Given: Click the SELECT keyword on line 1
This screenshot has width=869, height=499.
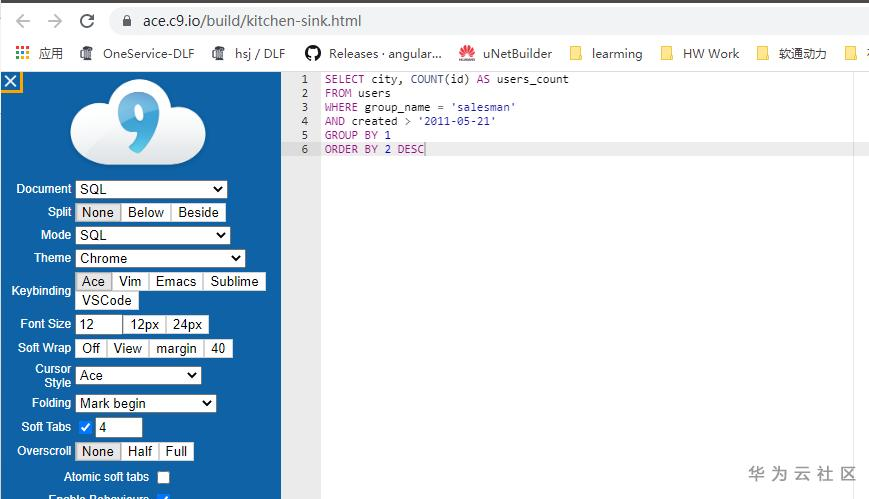Looking at the screenshot, I should (344, 79).
